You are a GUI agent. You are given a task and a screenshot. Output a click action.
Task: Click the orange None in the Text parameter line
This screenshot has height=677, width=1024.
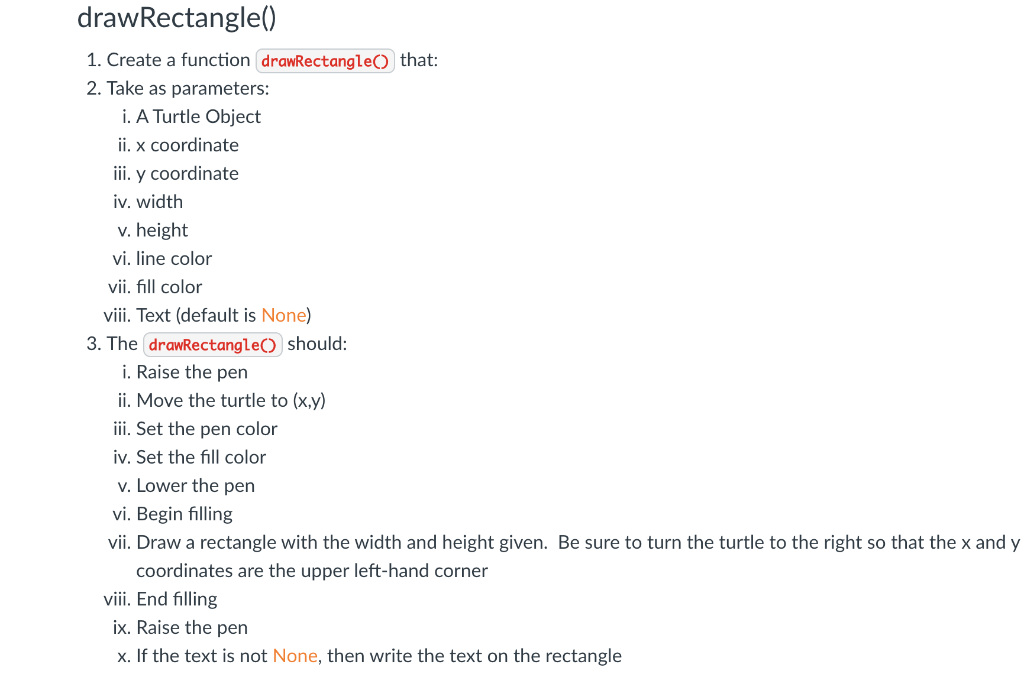[x=284, y=315]
